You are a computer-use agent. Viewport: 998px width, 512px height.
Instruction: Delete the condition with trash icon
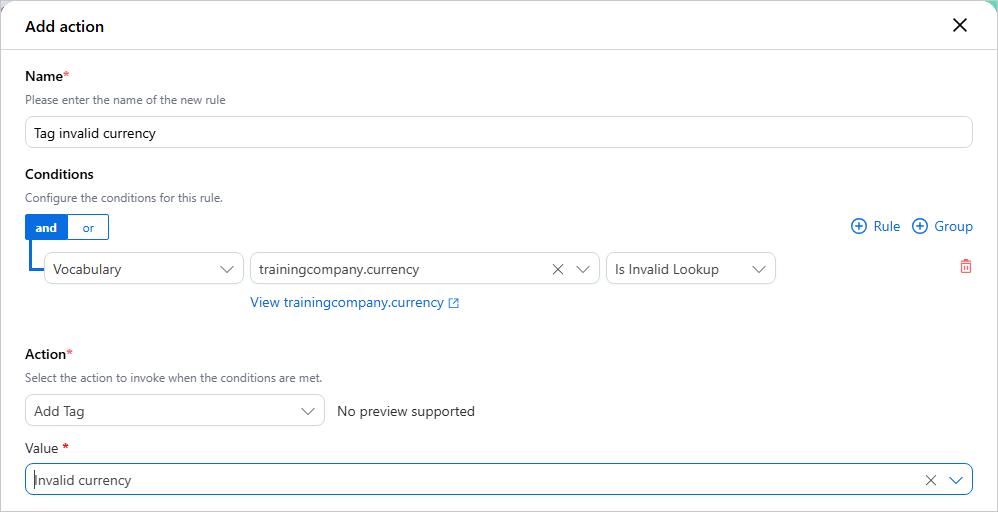pos(966,266)
